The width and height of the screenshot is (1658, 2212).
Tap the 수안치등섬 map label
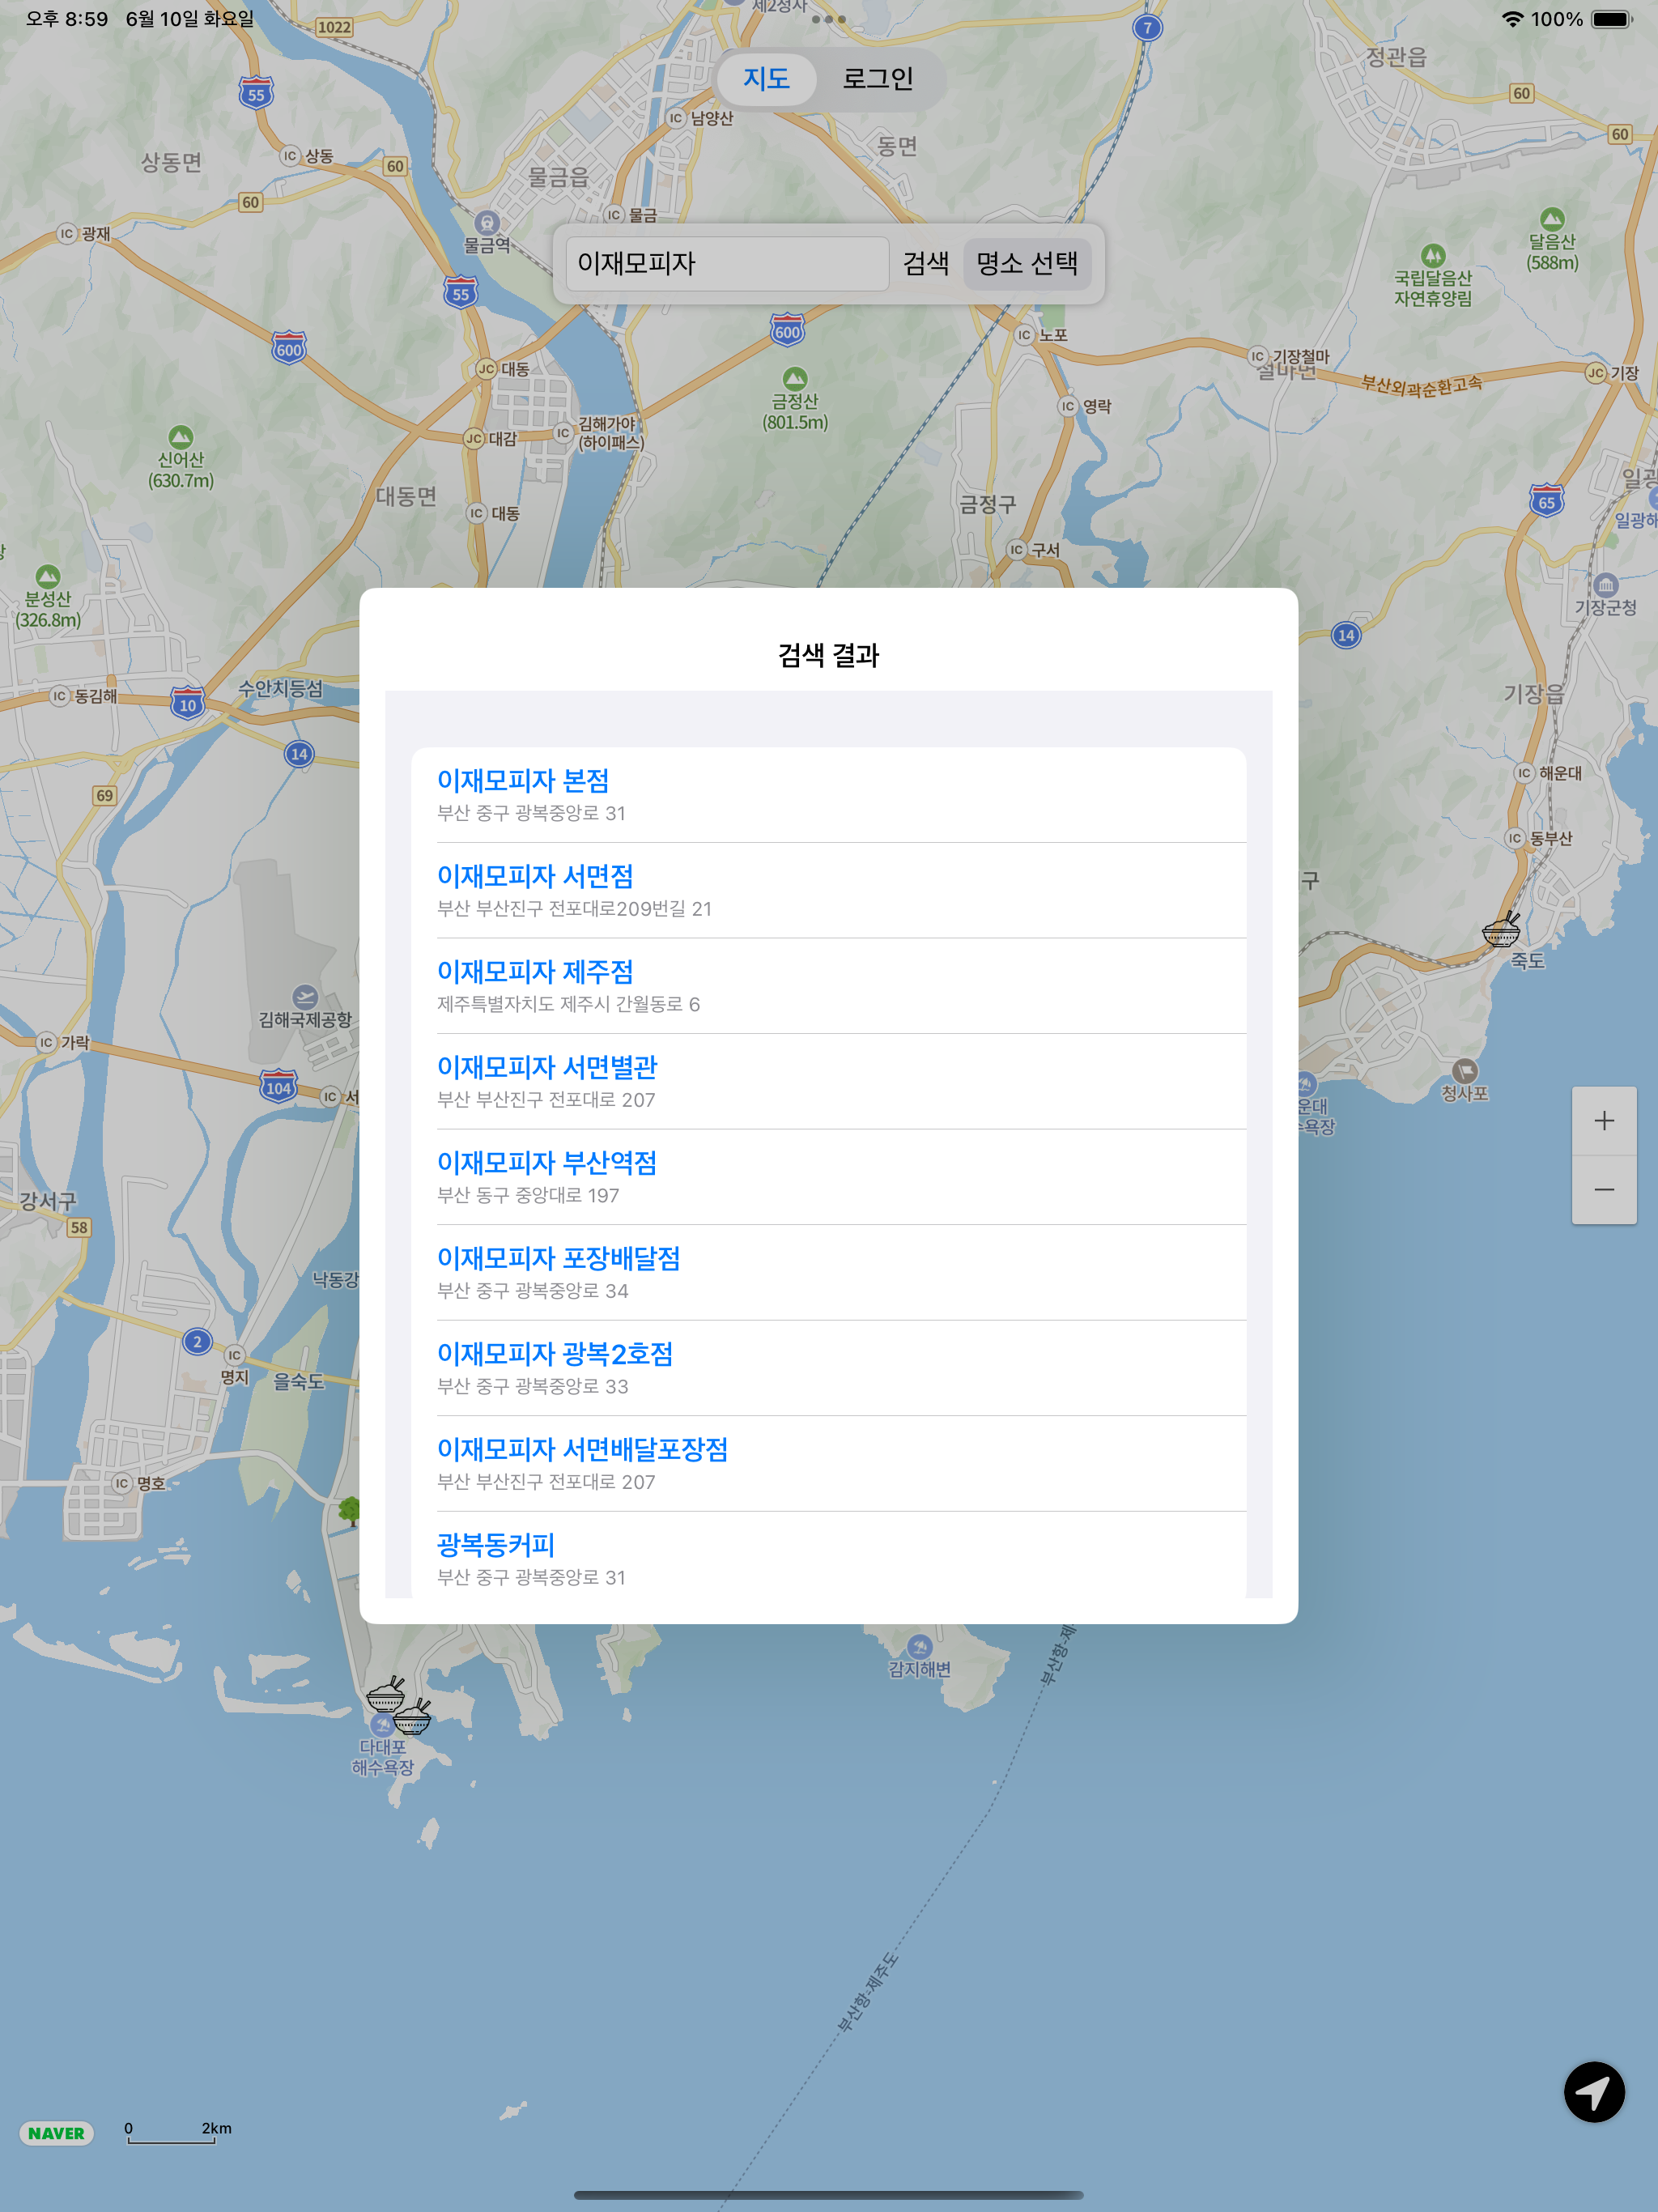click(x=280, y=688)
